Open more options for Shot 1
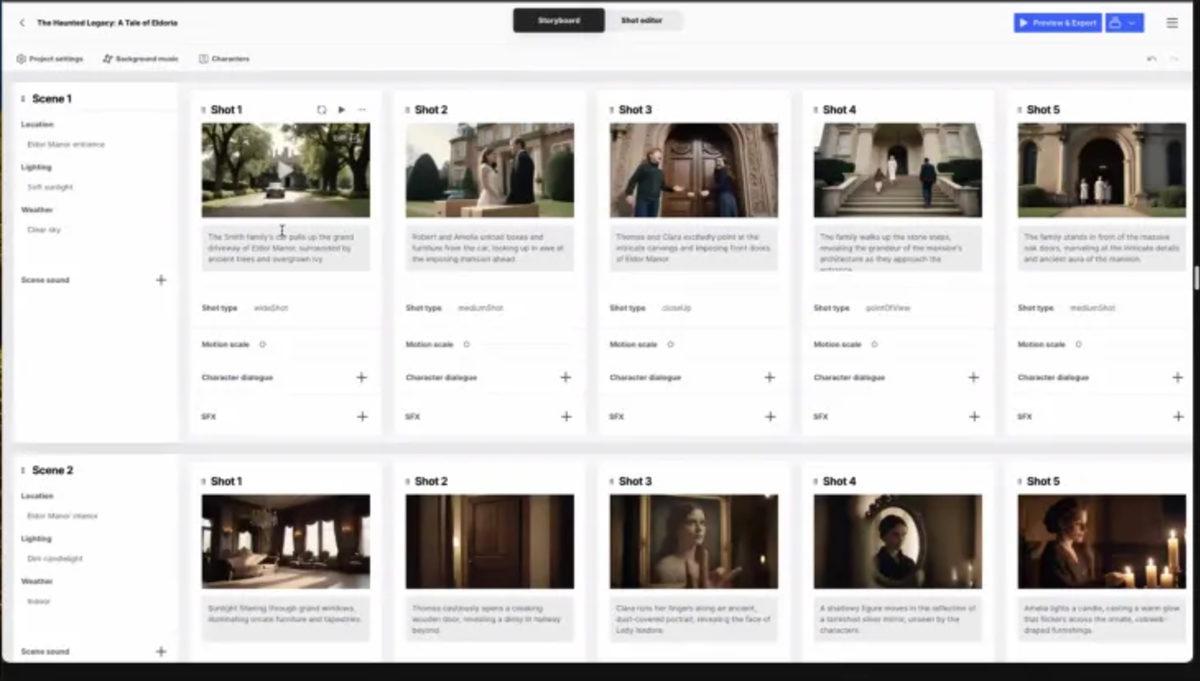The width and height of the screenshot is (1200, 681). tap(364, 110)
